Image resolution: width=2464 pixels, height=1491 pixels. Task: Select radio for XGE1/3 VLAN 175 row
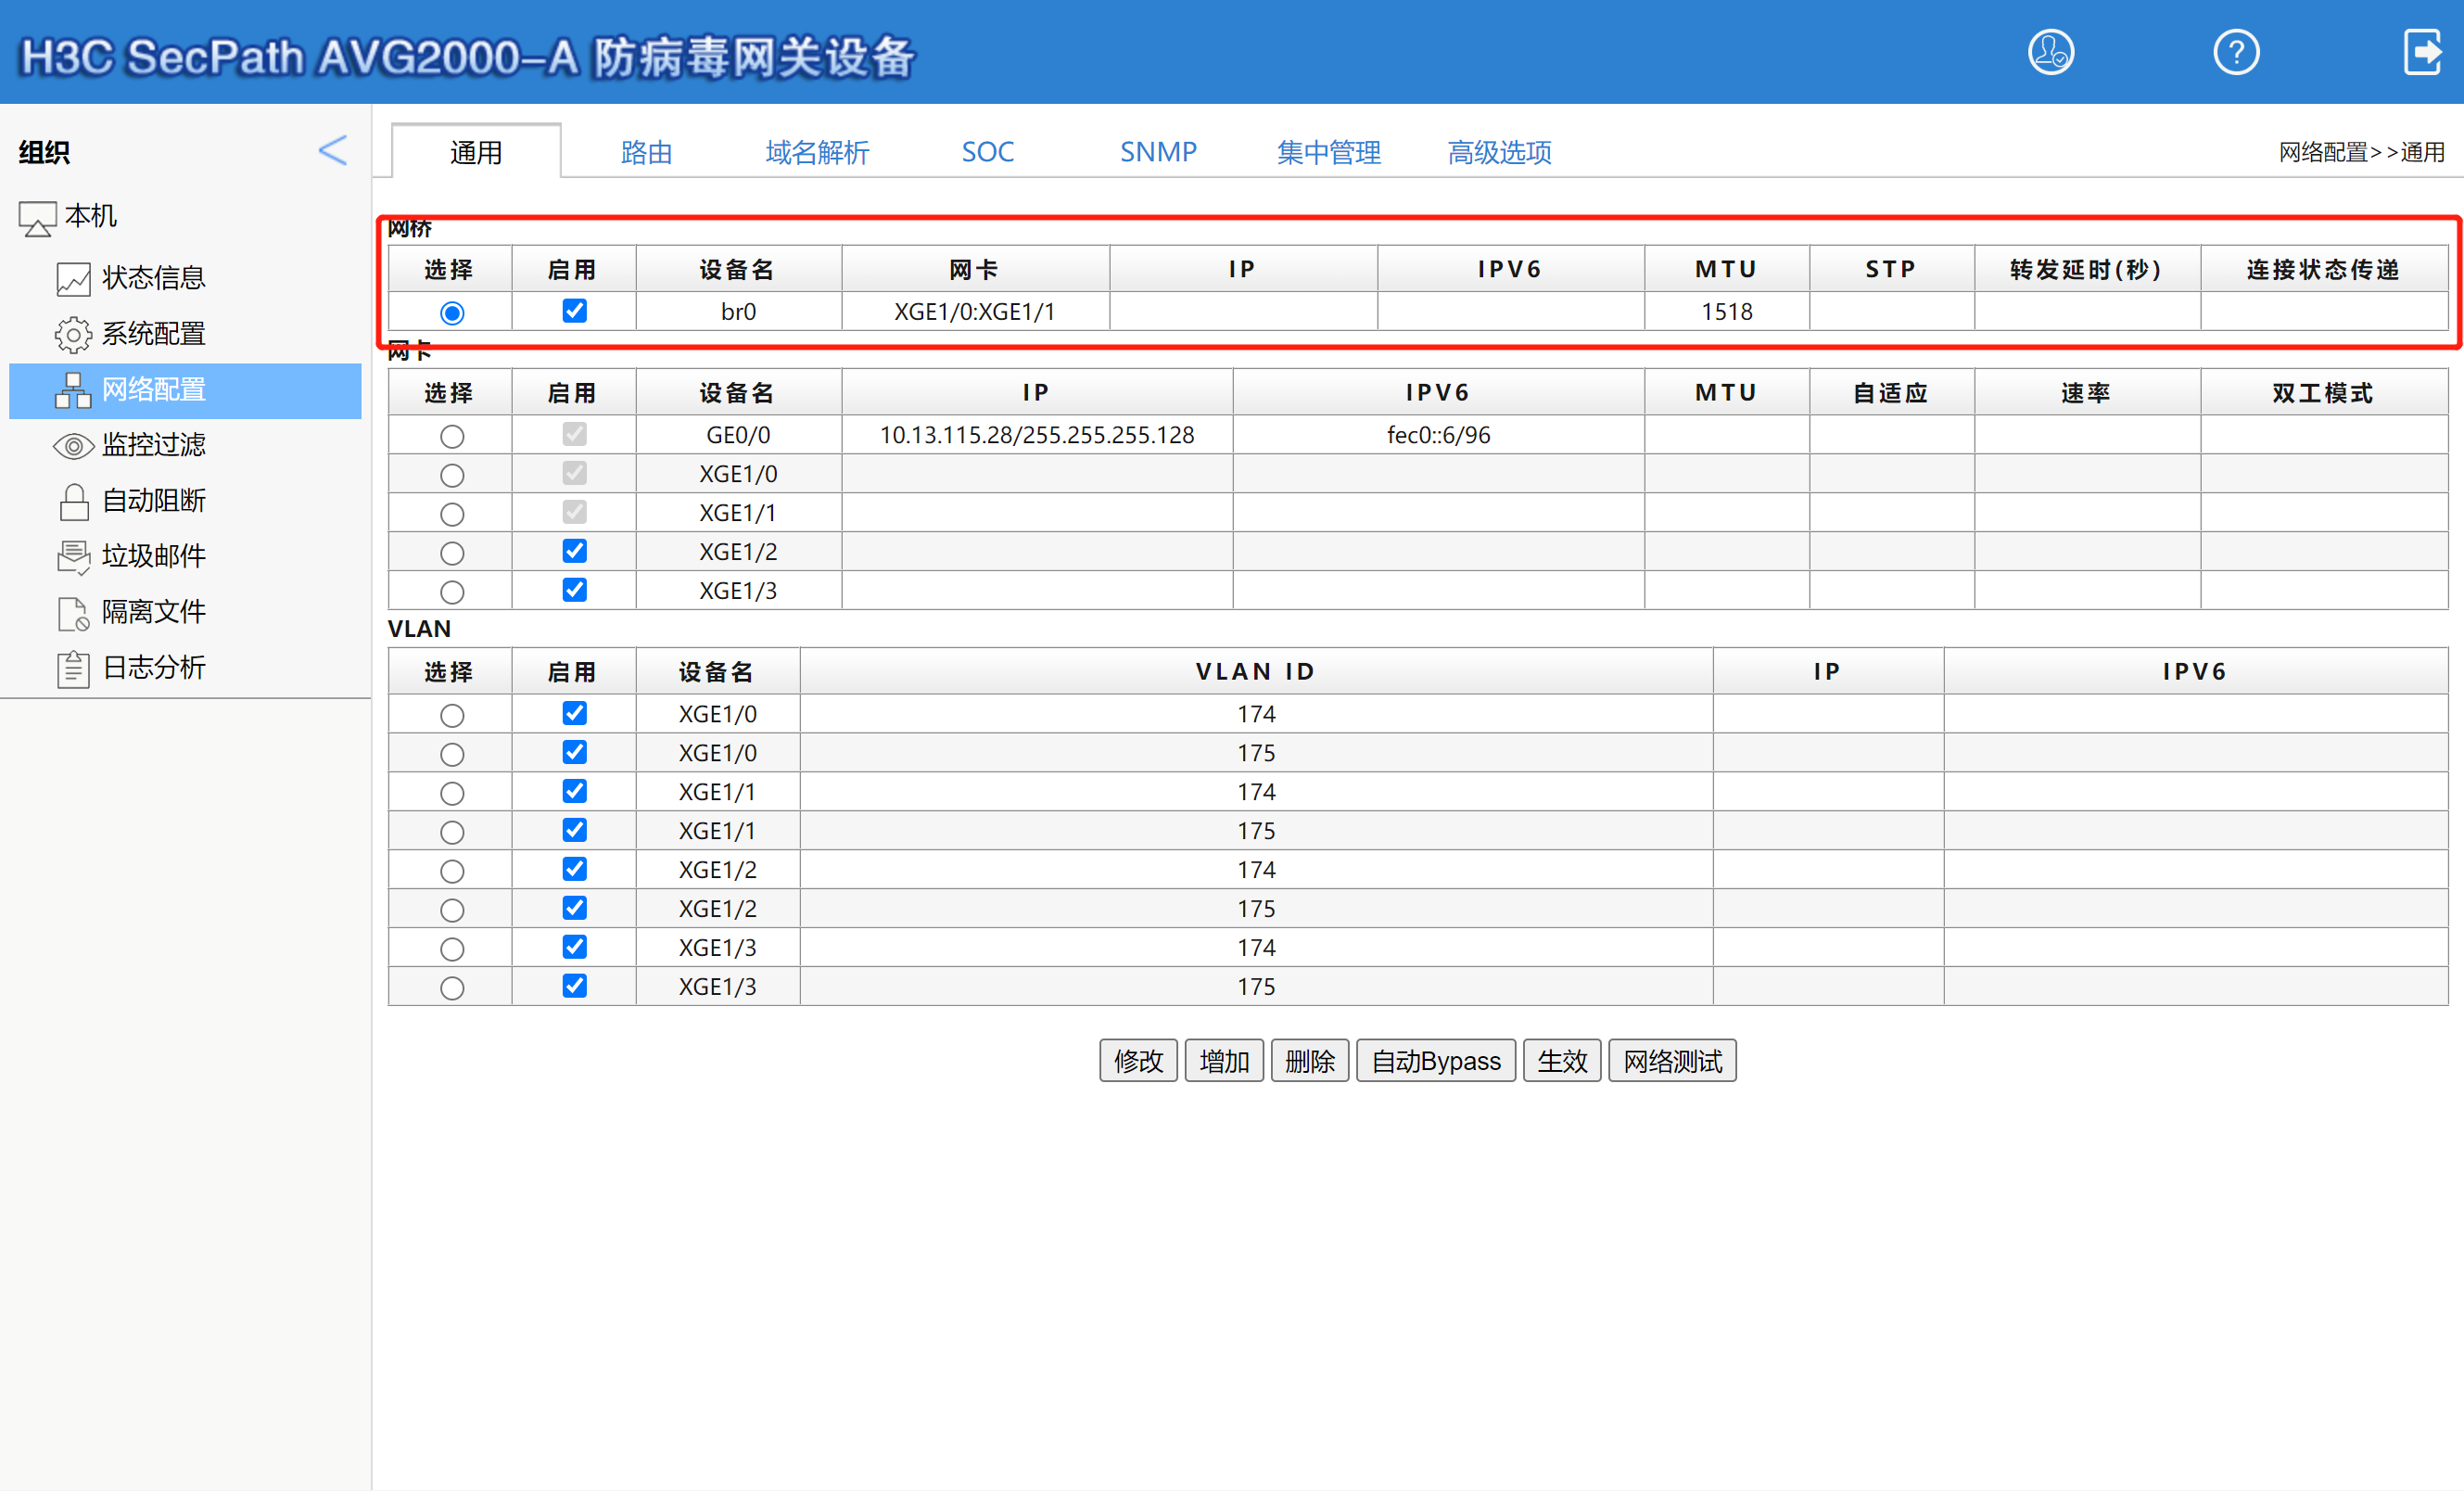click(452, 988)
